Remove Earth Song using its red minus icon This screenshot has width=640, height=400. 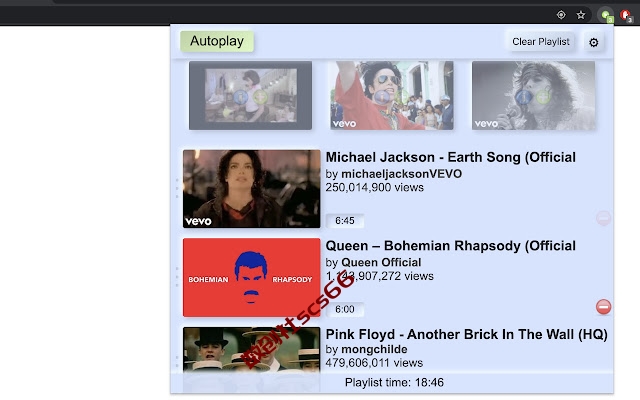click(x=603, y=218)
